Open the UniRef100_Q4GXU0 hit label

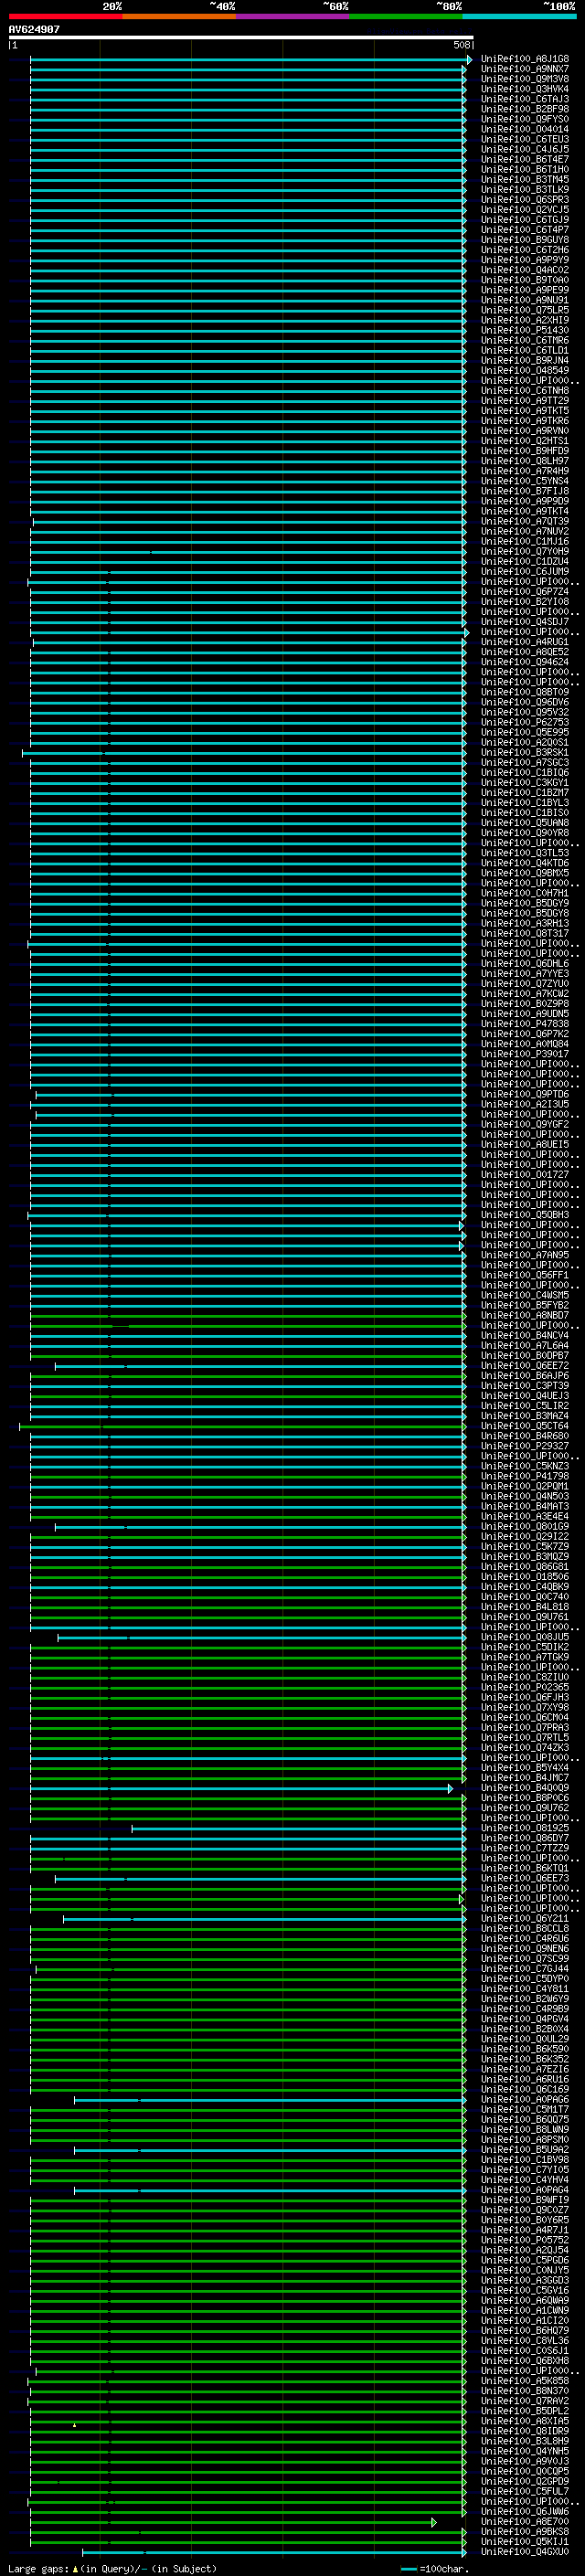524,2551
